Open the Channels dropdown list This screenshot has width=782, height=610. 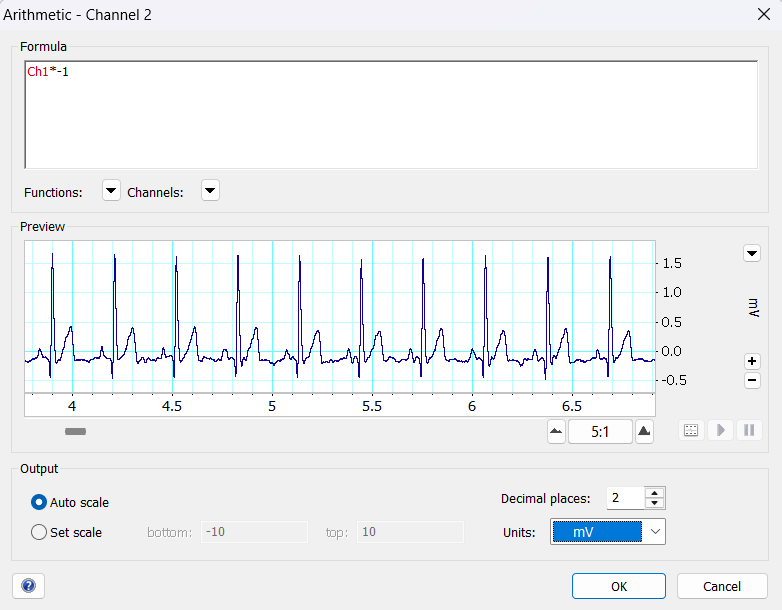tap(210, 191)
